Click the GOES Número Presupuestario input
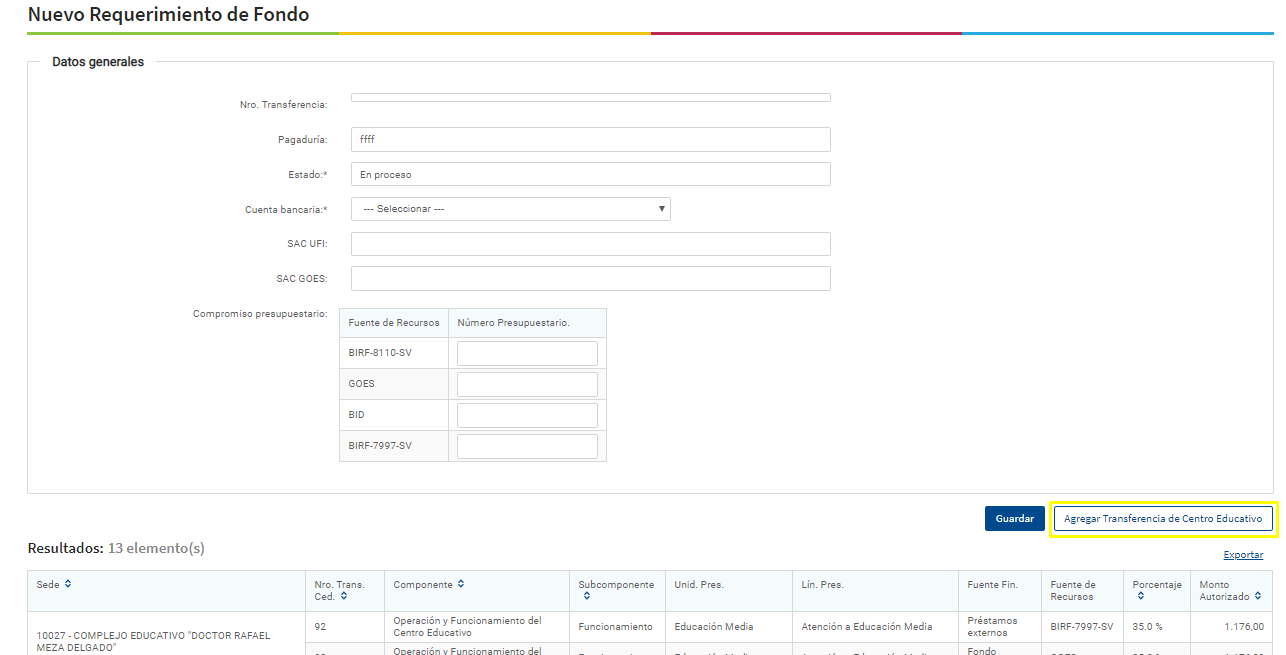Viewport: 1286px width, 655px height. (x=527, y=384)
